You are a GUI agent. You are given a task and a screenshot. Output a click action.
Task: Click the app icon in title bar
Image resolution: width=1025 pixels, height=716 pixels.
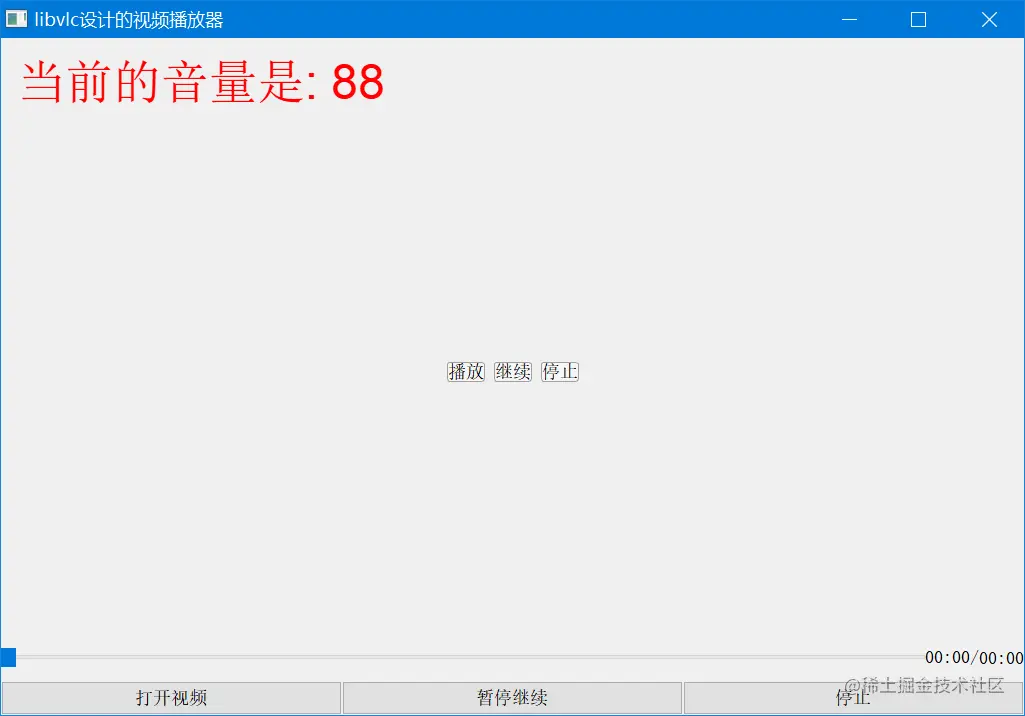tap(16, 19)
